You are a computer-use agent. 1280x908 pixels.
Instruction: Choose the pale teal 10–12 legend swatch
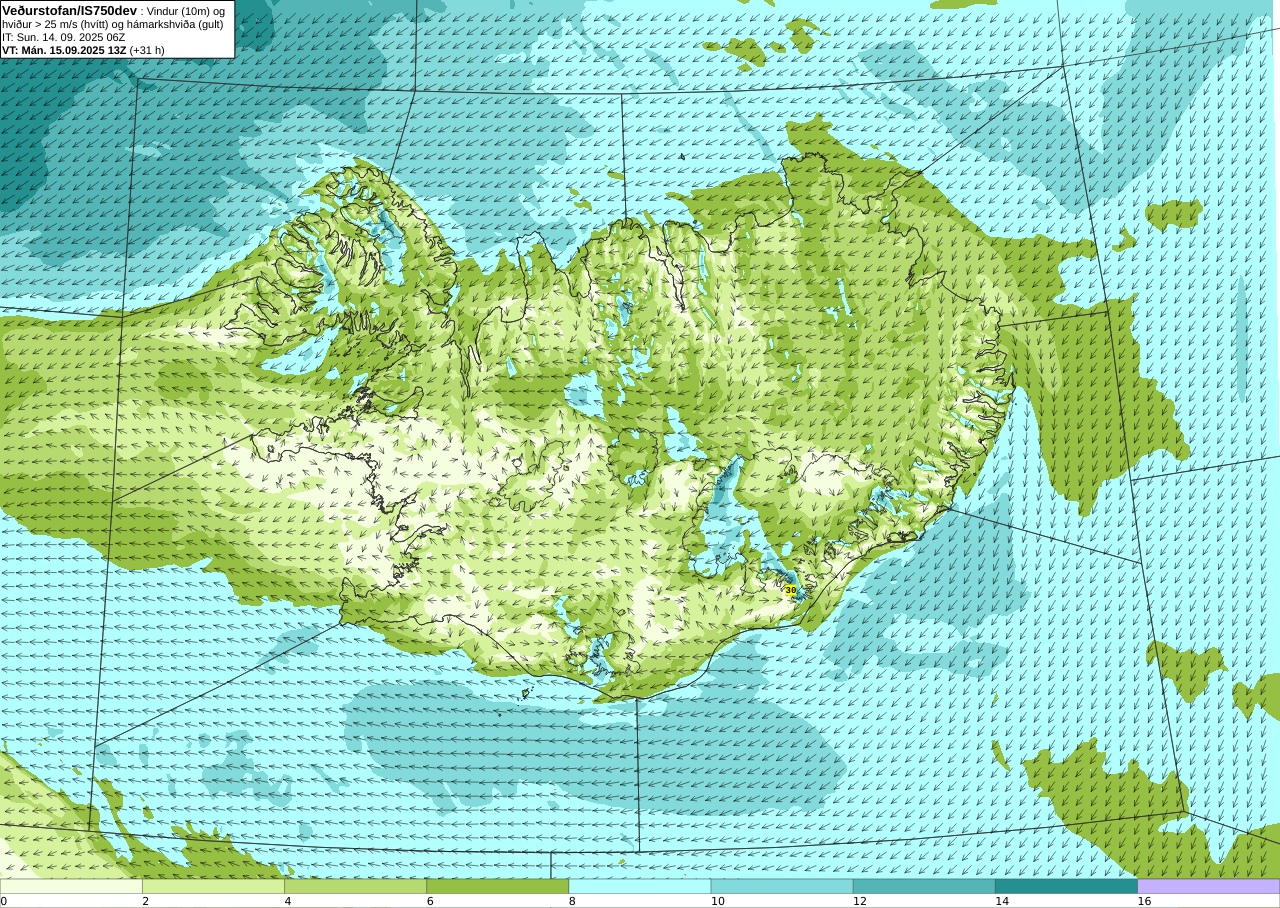coord(782,886)
